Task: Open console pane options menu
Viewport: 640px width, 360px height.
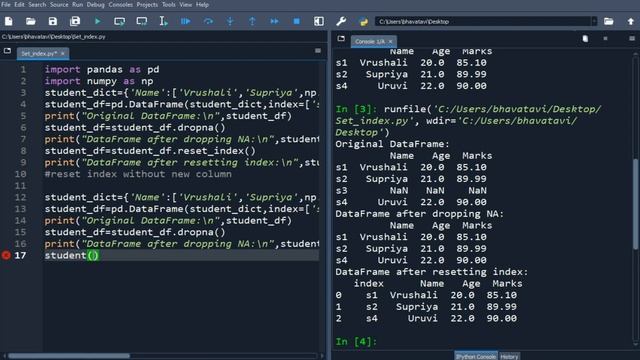Action: (x=631, y=38)
